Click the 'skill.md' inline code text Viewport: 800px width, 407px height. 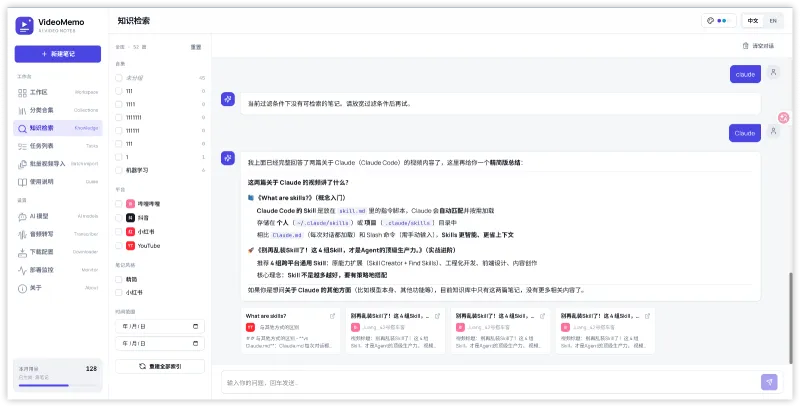point(352,211)
